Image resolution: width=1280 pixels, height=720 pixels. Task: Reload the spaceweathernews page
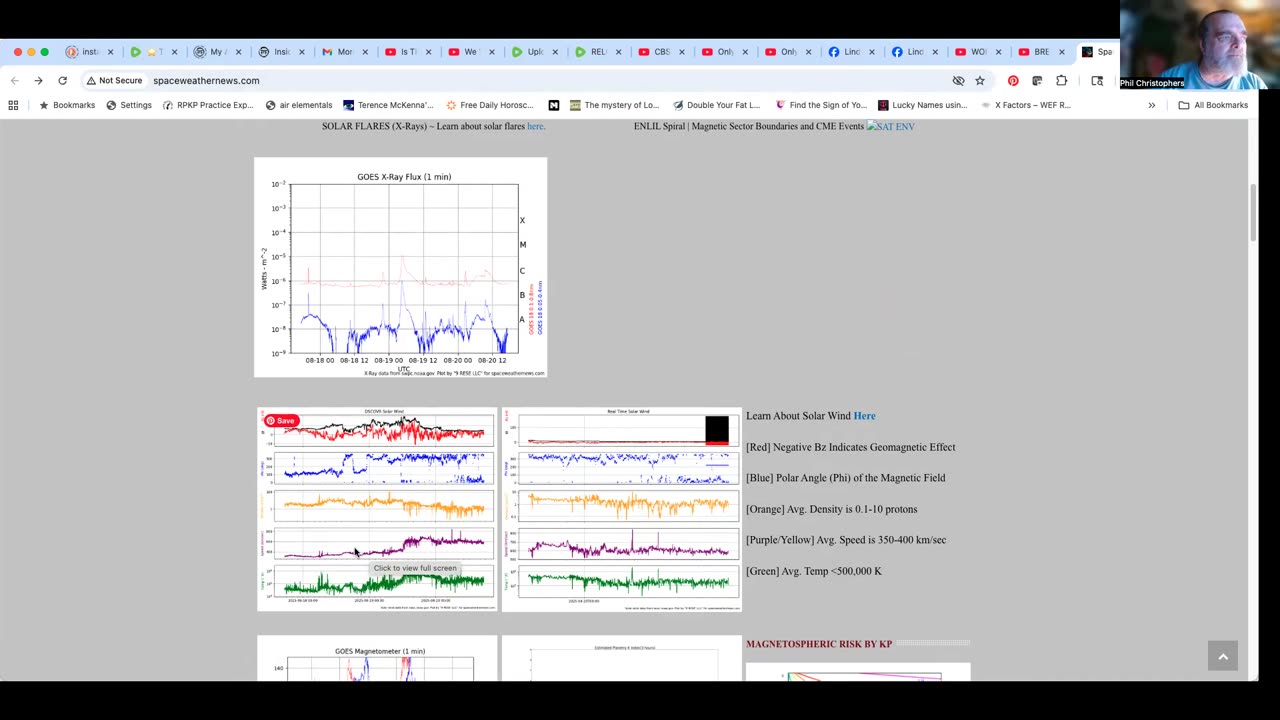point(62,80)
